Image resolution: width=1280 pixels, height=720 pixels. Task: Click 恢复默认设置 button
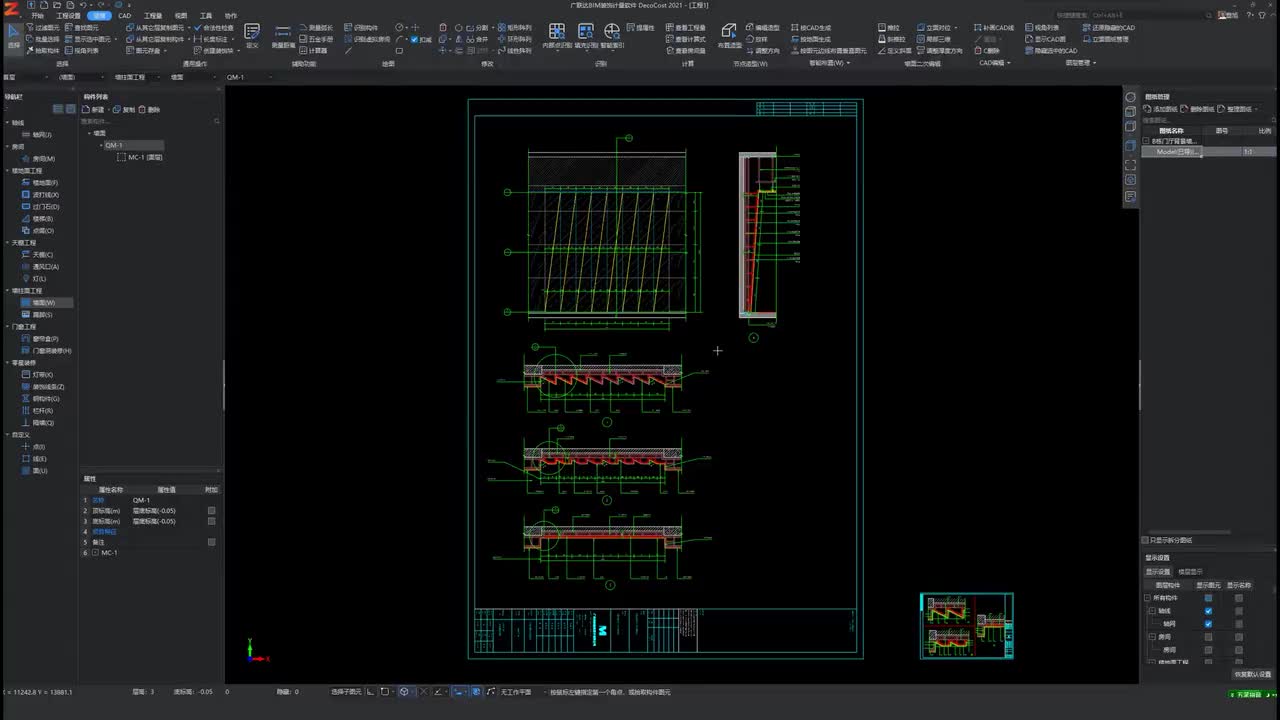[x=1252, y=674]
